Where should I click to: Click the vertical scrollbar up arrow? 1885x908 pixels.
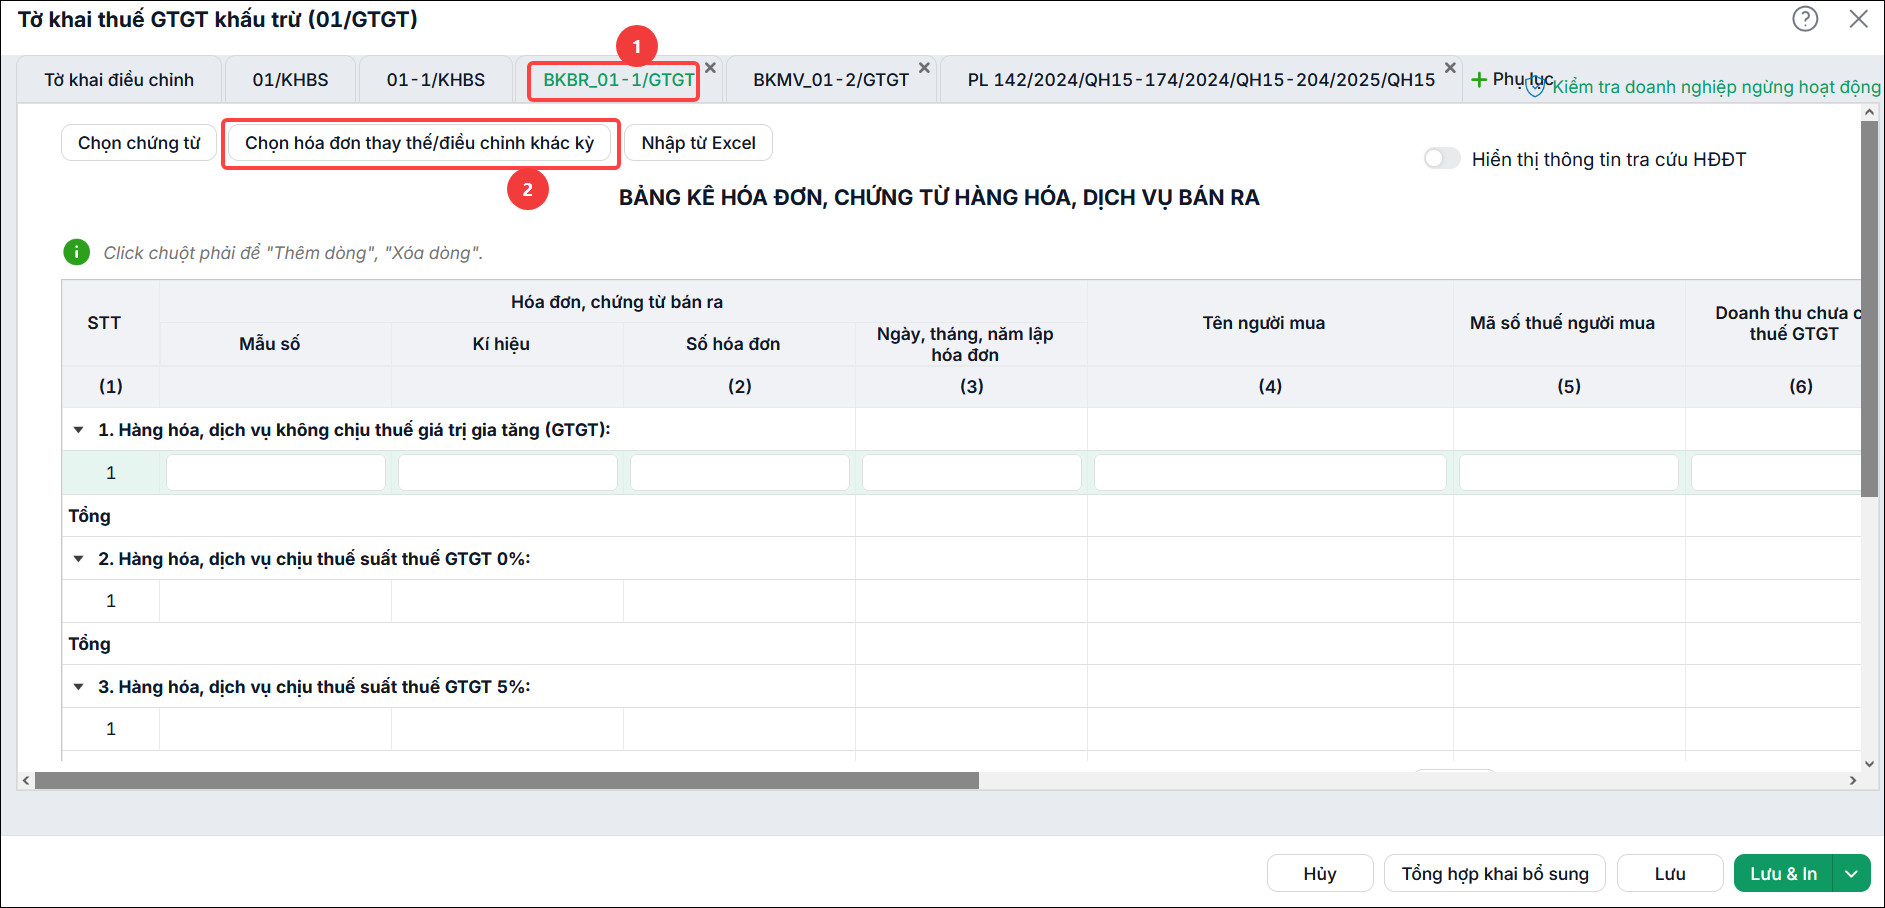1869,113
